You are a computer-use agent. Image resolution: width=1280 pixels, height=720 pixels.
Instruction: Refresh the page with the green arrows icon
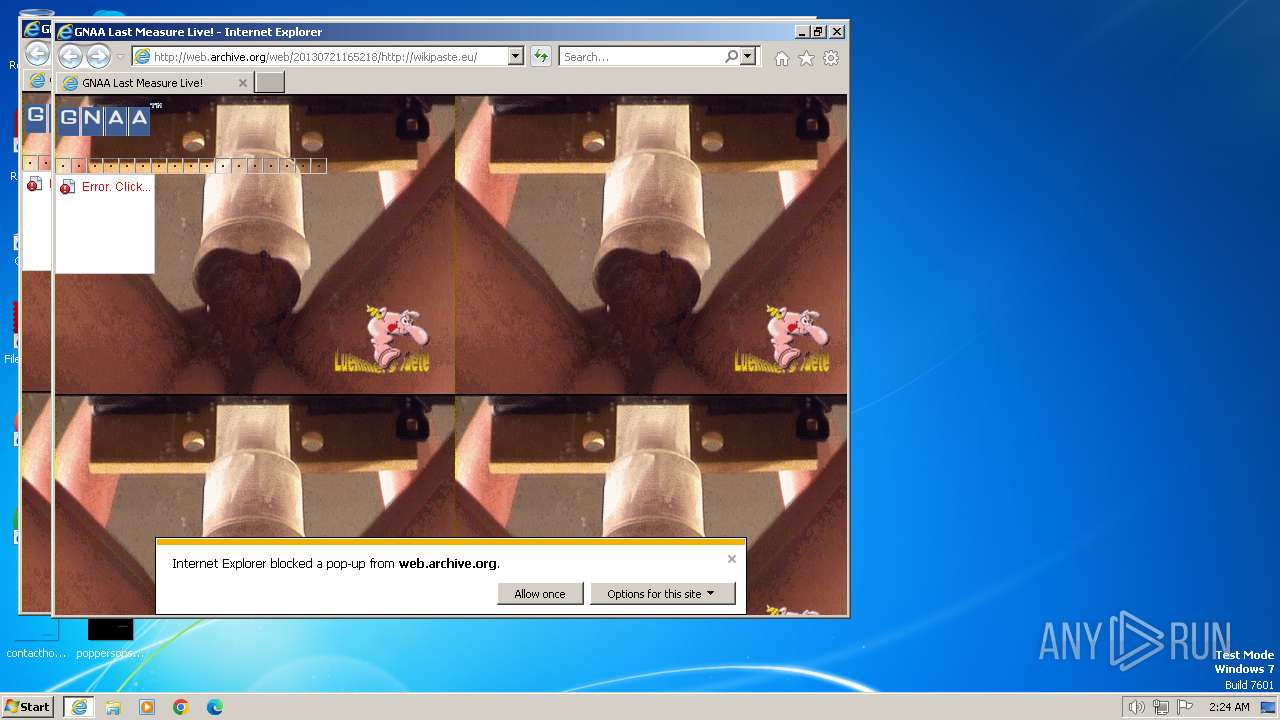click(541, 57)
